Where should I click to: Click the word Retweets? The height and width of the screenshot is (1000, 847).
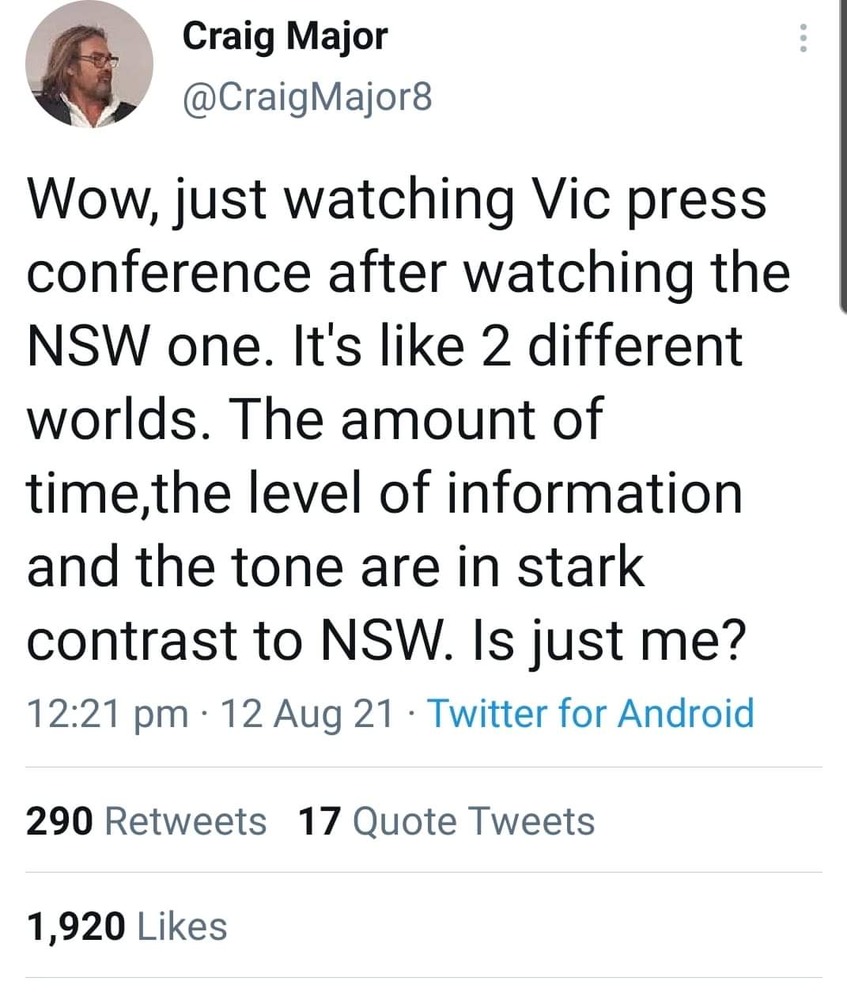pyautogui.click(x=186, y=822)
